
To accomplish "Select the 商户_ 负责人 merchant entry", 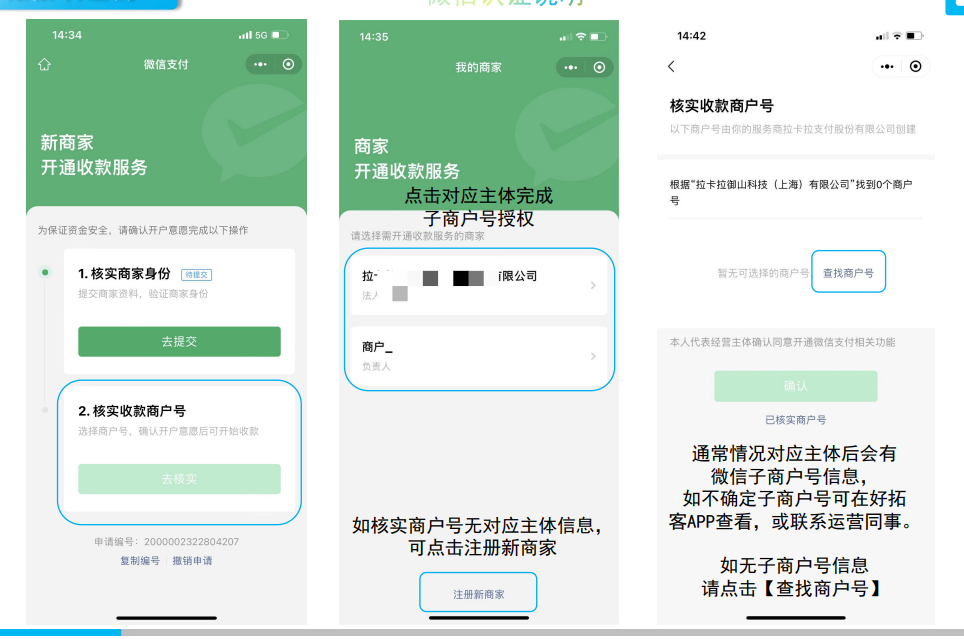I will [479, 356].
